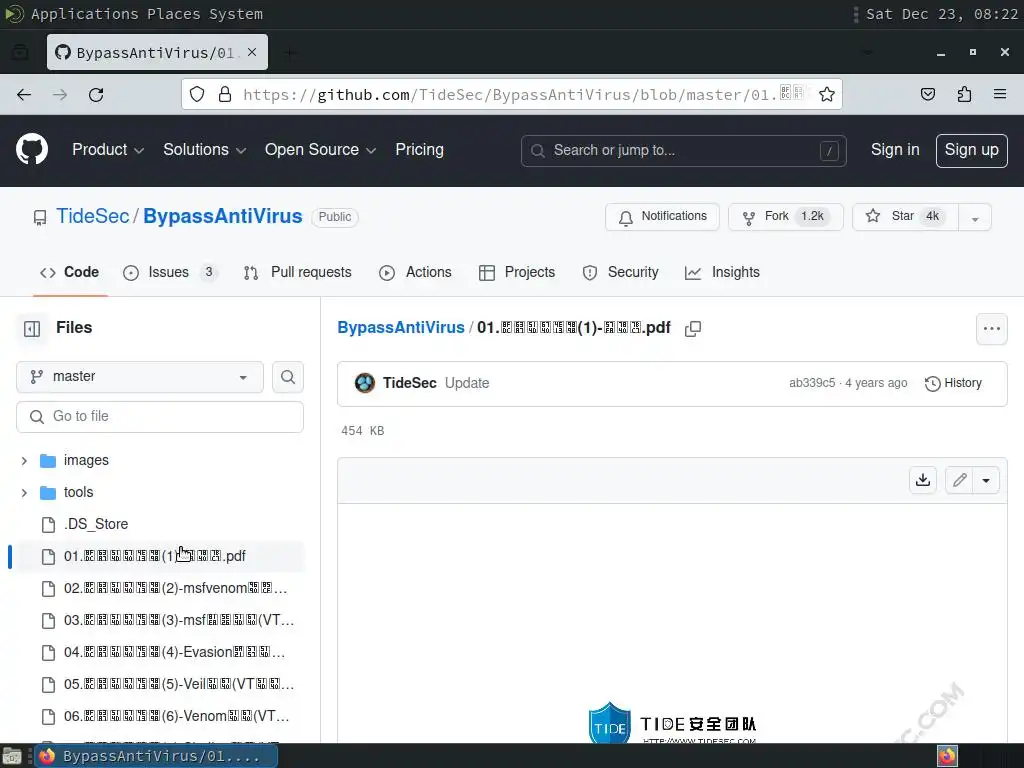Open file 02 msfvenom pdf in tree

coord(160,588)
